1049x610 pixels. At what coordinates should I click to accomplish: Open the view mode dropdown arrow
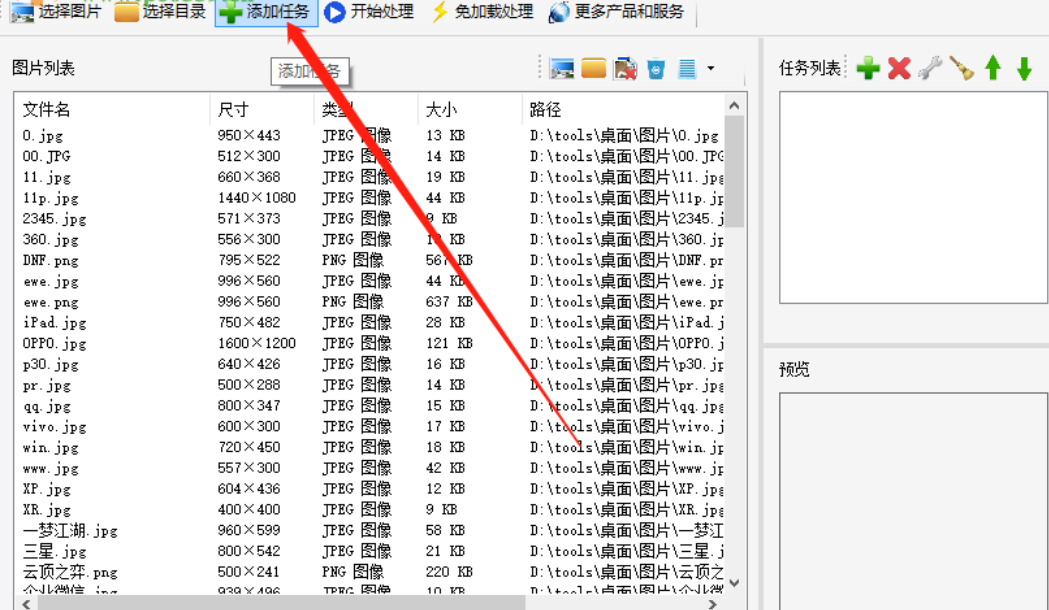pos(710,68)
